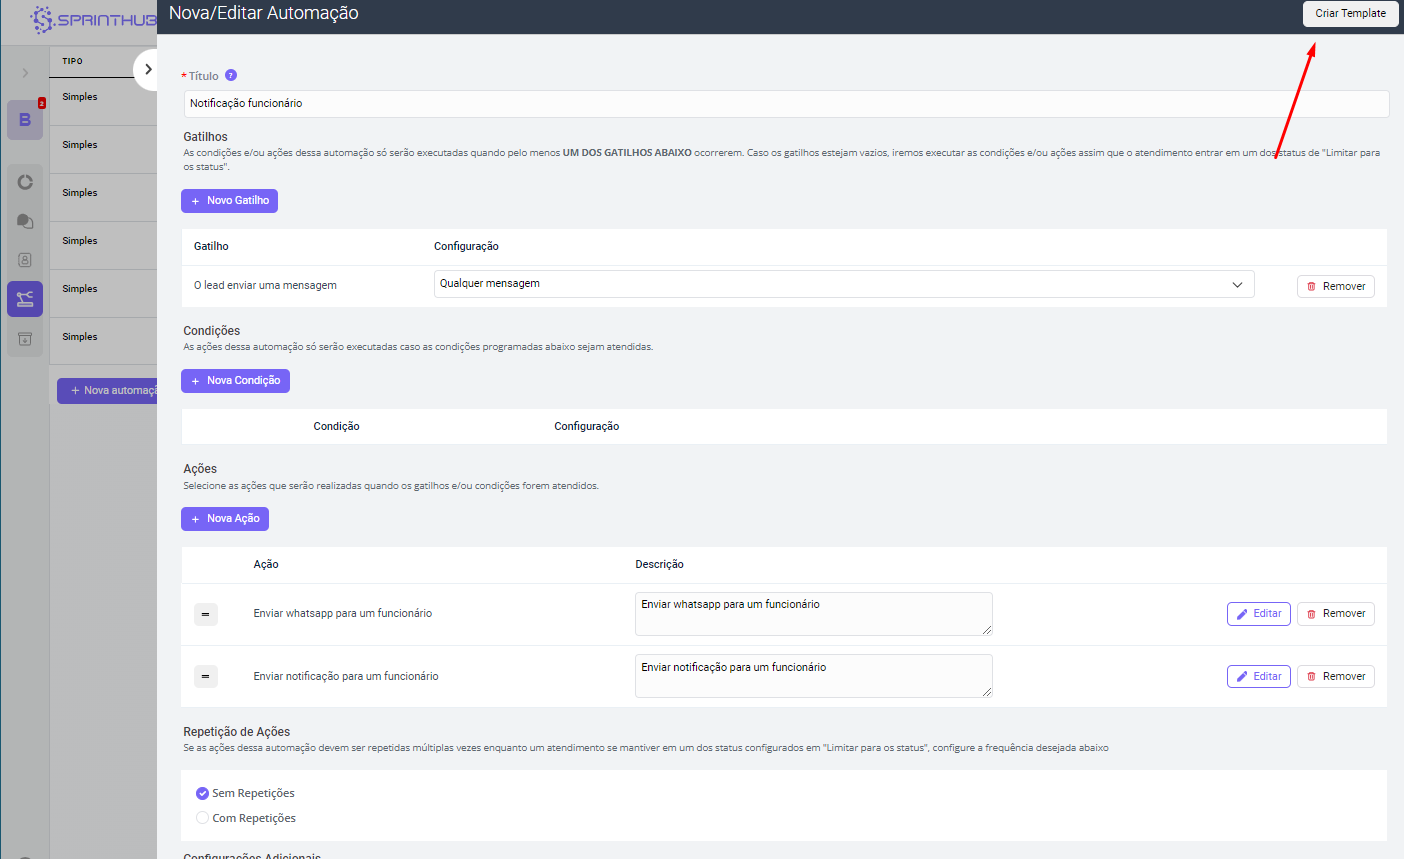Open the chat icon in the sidebar
Viewport: 1404px width, 859px height.
[25, 221]
